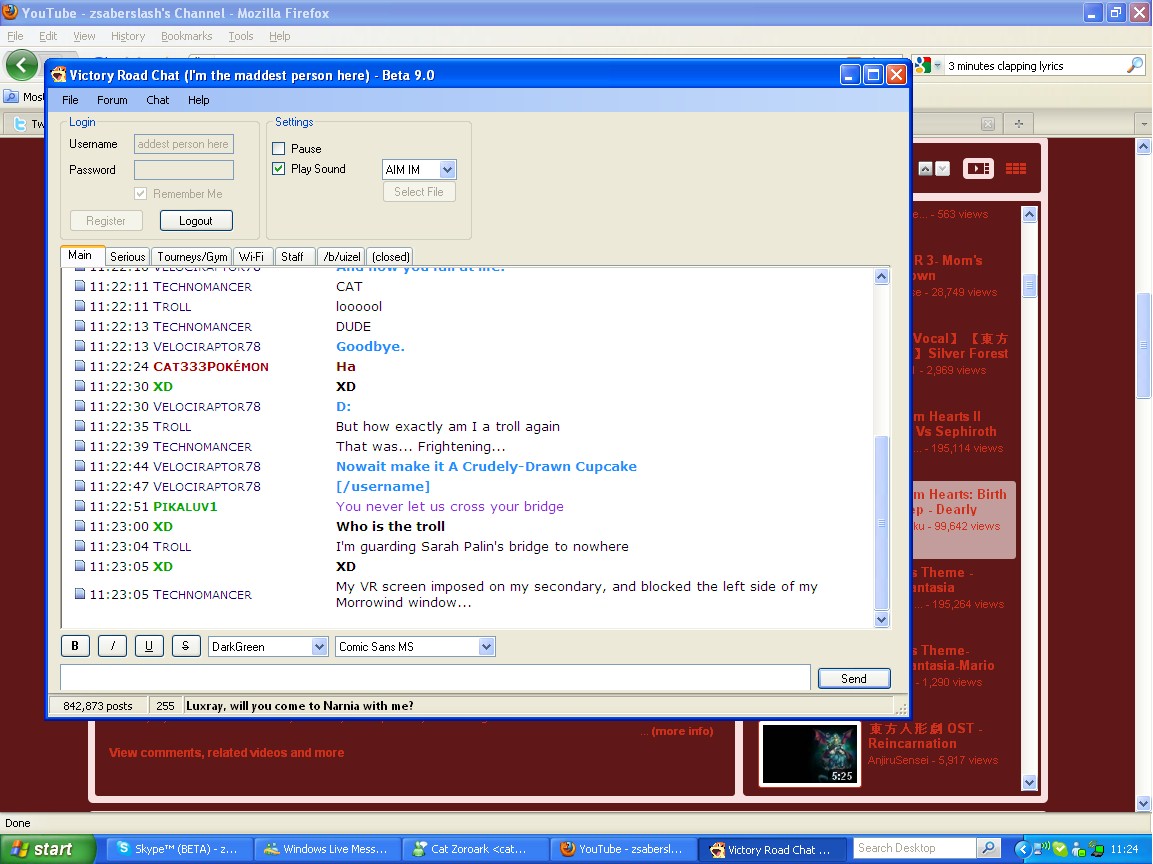This screenshot has width=1153, height=864.
Task: Click Firefox back arrow button
Action: (x=22, y=66)
